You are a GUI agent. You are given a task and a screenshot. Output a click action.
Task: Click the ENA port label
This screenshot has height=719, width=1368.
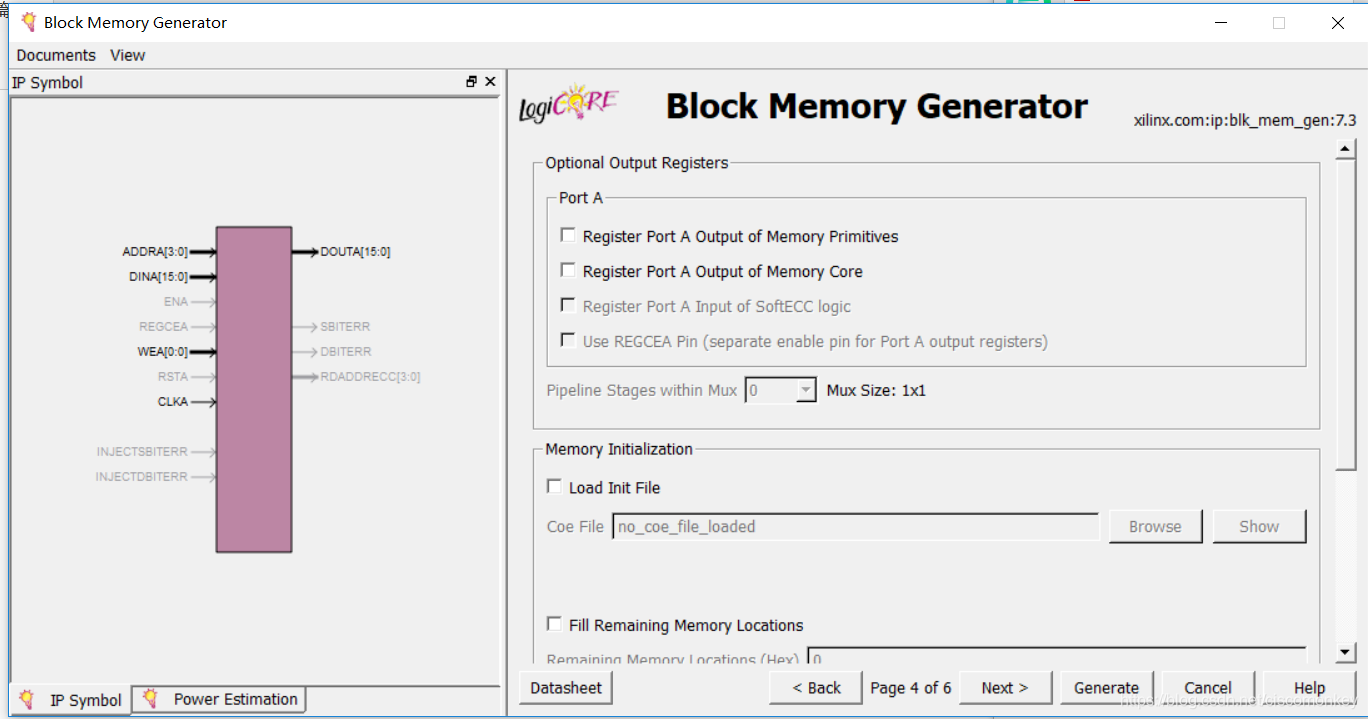pyautogui.click(x=176, y=302)
